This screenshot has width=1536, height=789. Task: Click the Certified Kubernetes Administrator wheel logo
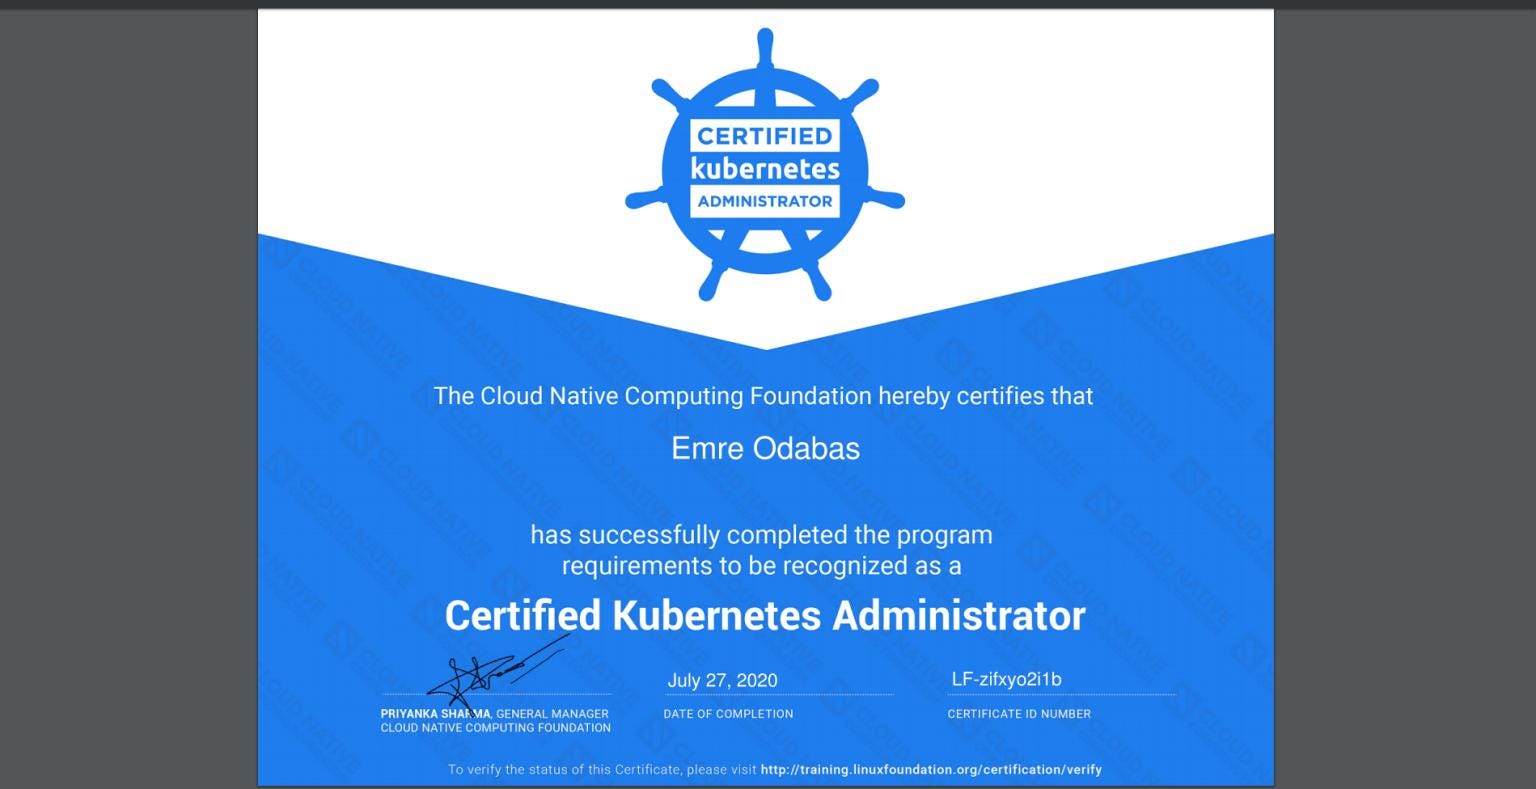point(765,166)
